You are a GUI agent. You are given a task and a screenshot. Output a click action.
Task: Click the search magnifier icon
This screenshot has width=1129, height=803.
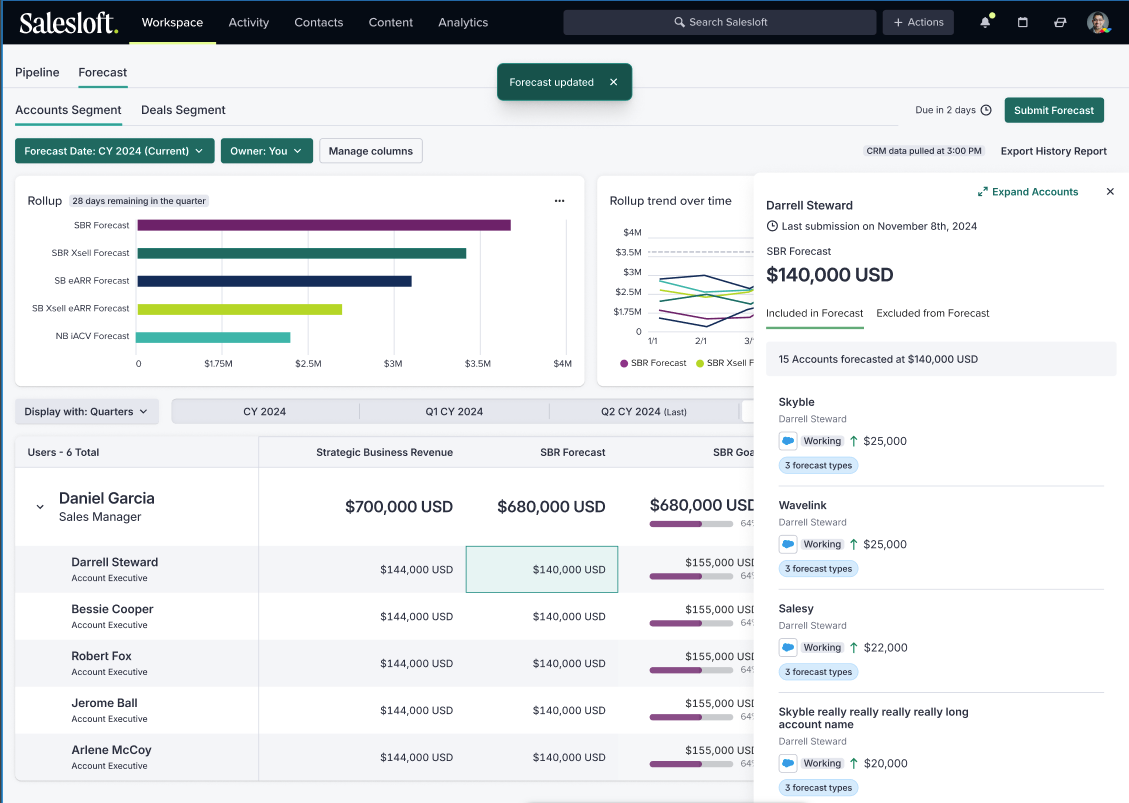pyautogui.click(x=679, y=22)
